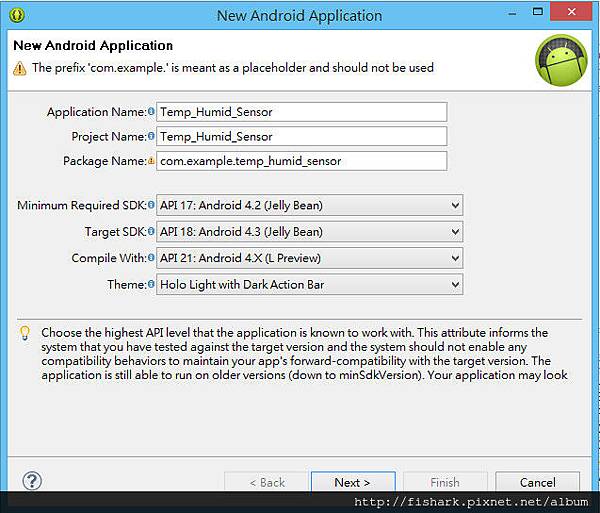Click the 'com.example.' placeholder warning text
Image resolution: width=600 pixels, height=513 pixels.
click(233, 68)
